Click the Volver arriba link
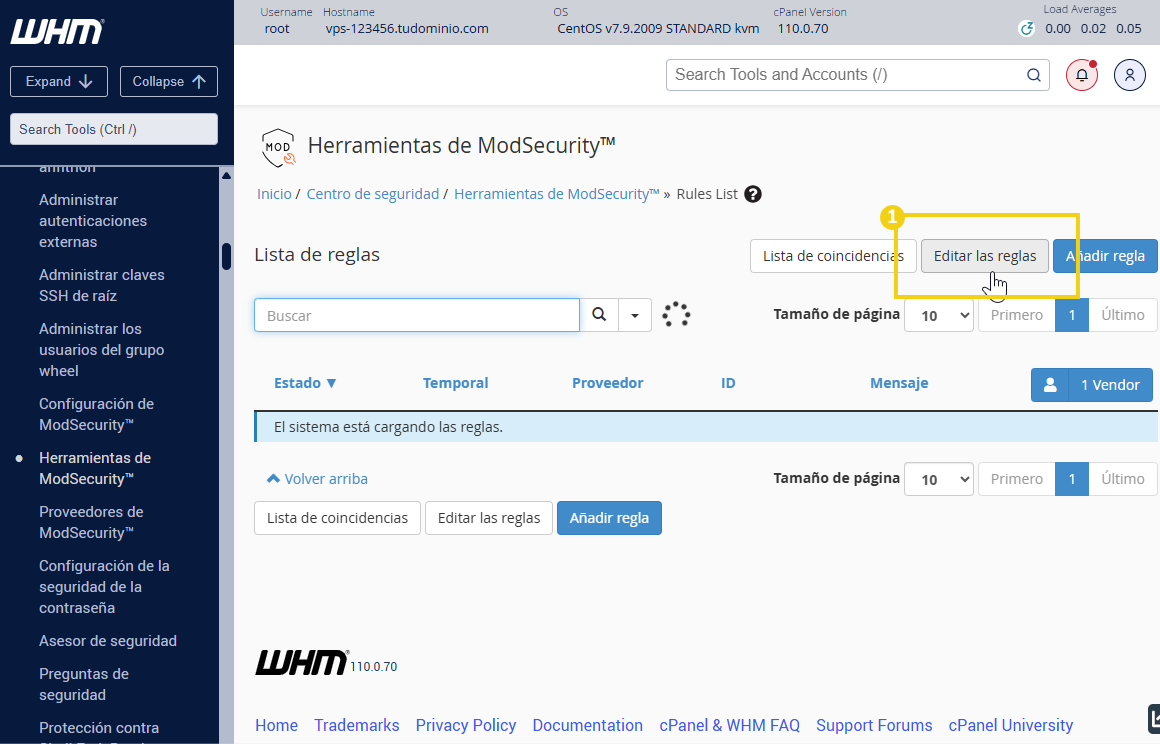 click(317, 479)
